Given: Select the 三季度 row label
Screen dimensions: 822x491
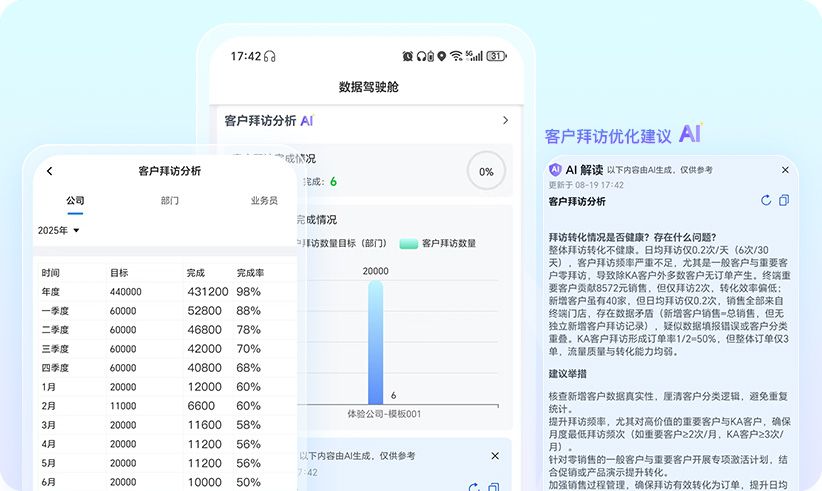Looking at the screenshot, I should tap(55, 348).
